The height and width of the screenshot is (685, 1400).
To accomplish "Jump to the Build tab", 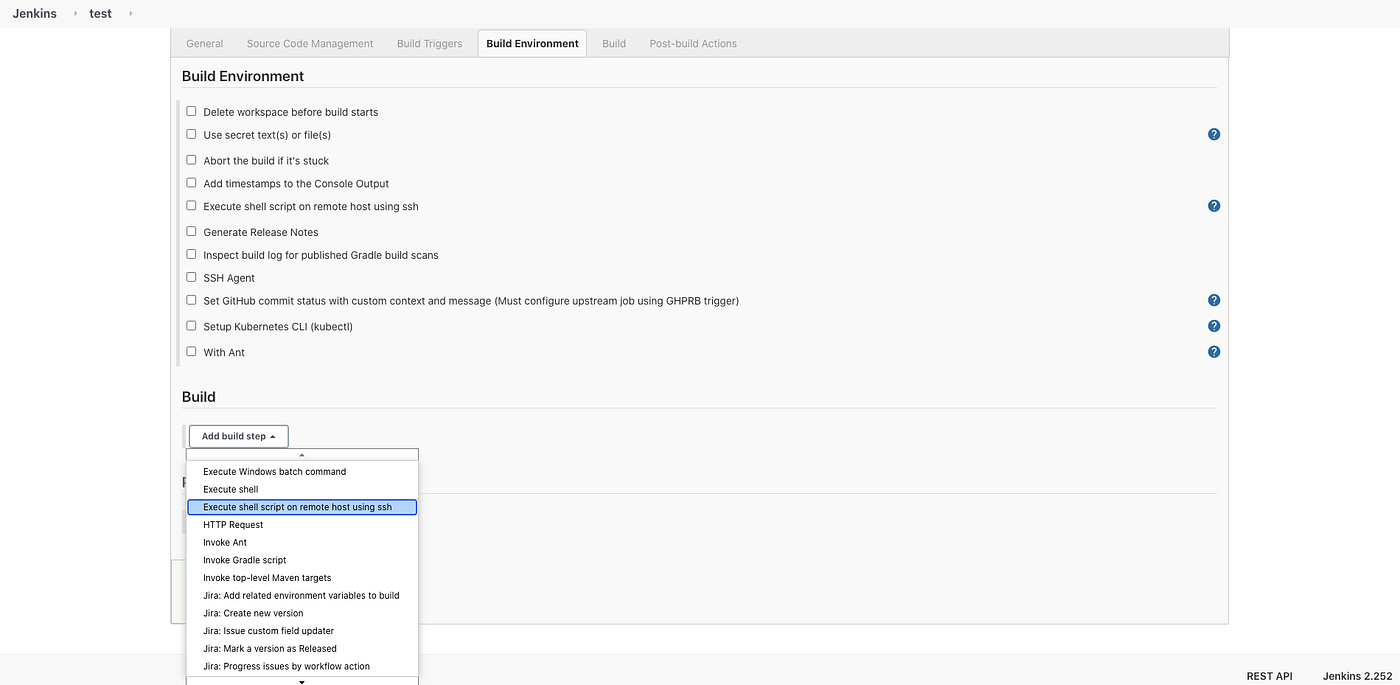I will (614, 43).
